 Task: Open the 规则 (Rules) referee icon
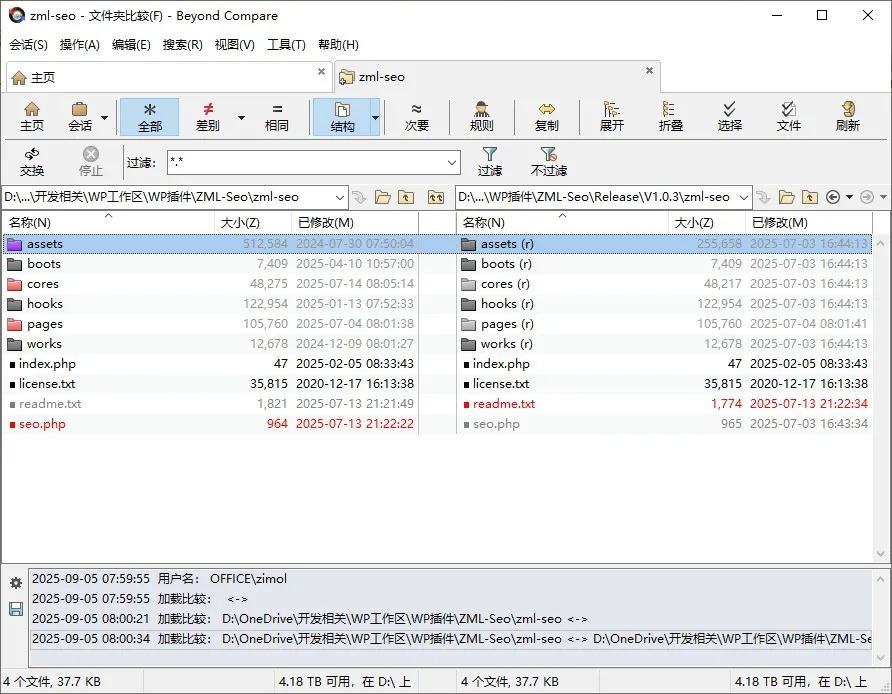[x=481, y=117]
